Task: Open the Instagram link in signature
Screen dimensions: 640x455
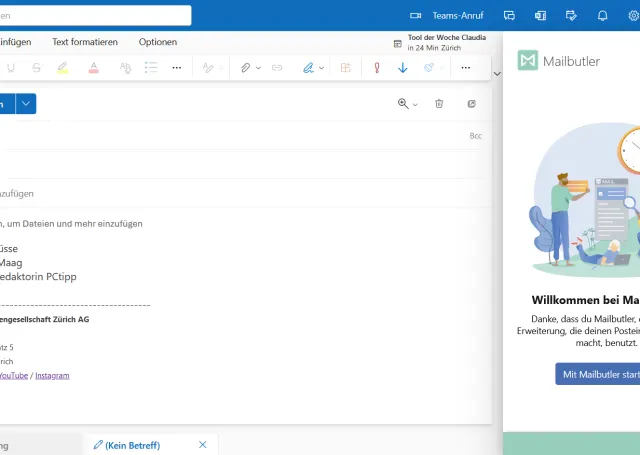Action: point(52,375)
